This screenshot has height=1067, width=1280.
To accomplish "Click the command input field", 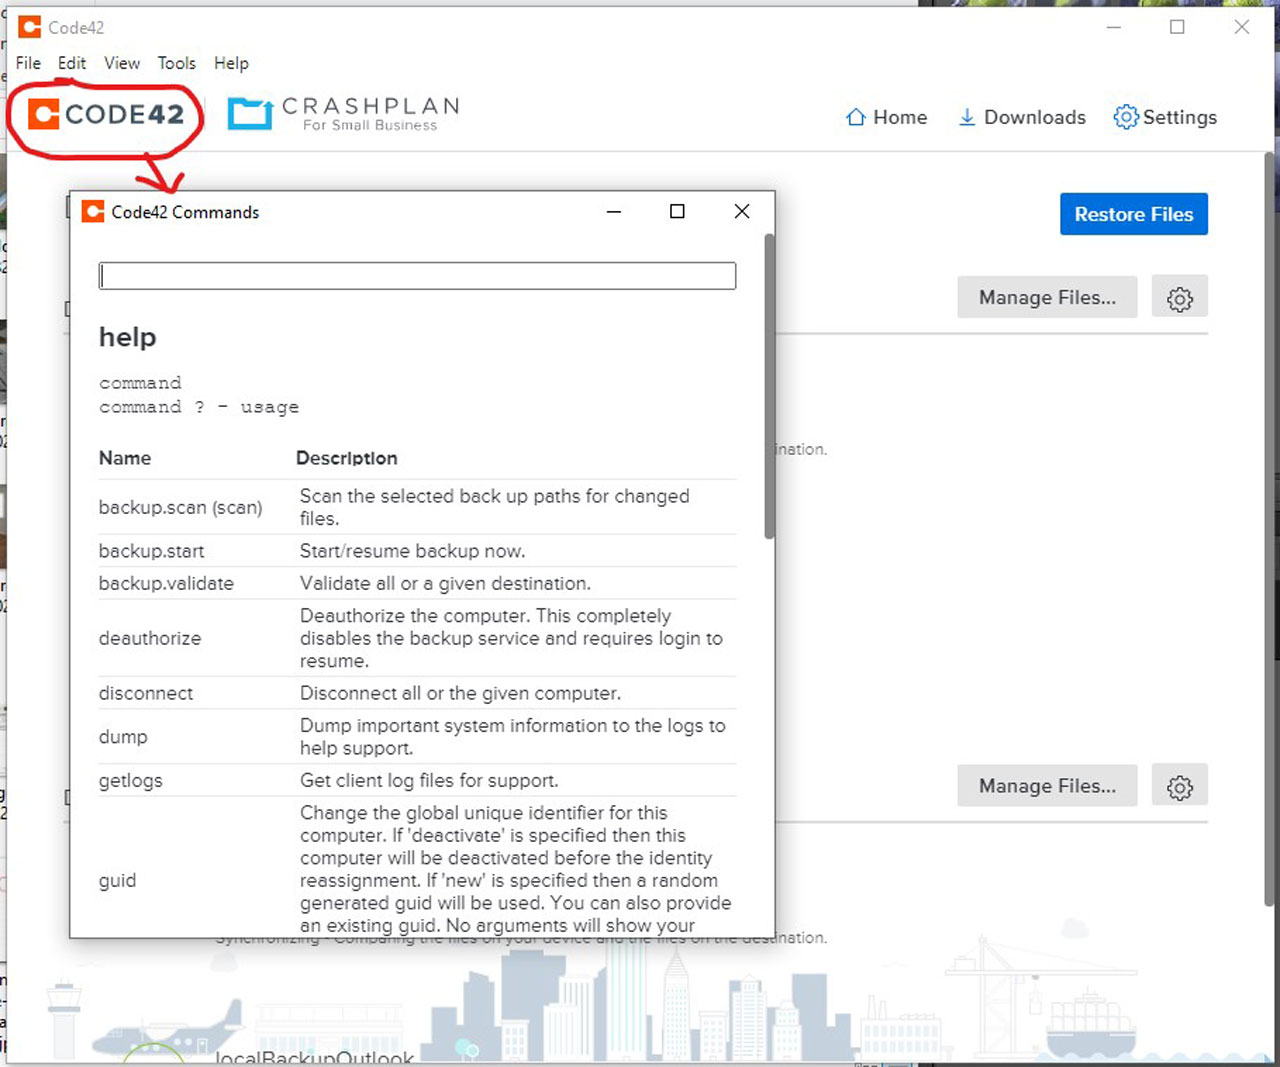I will pyautogui.click(x=417, y=275).
